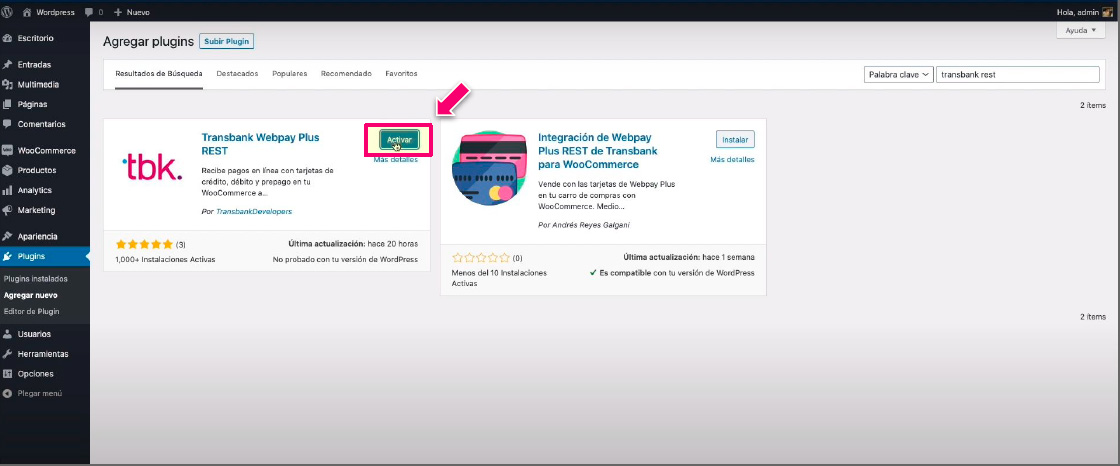Image resolution: width=1120 pixels, height=466 pixels.
Task: Switch to the Recomendado tab
Action: (x=346, y=74)
